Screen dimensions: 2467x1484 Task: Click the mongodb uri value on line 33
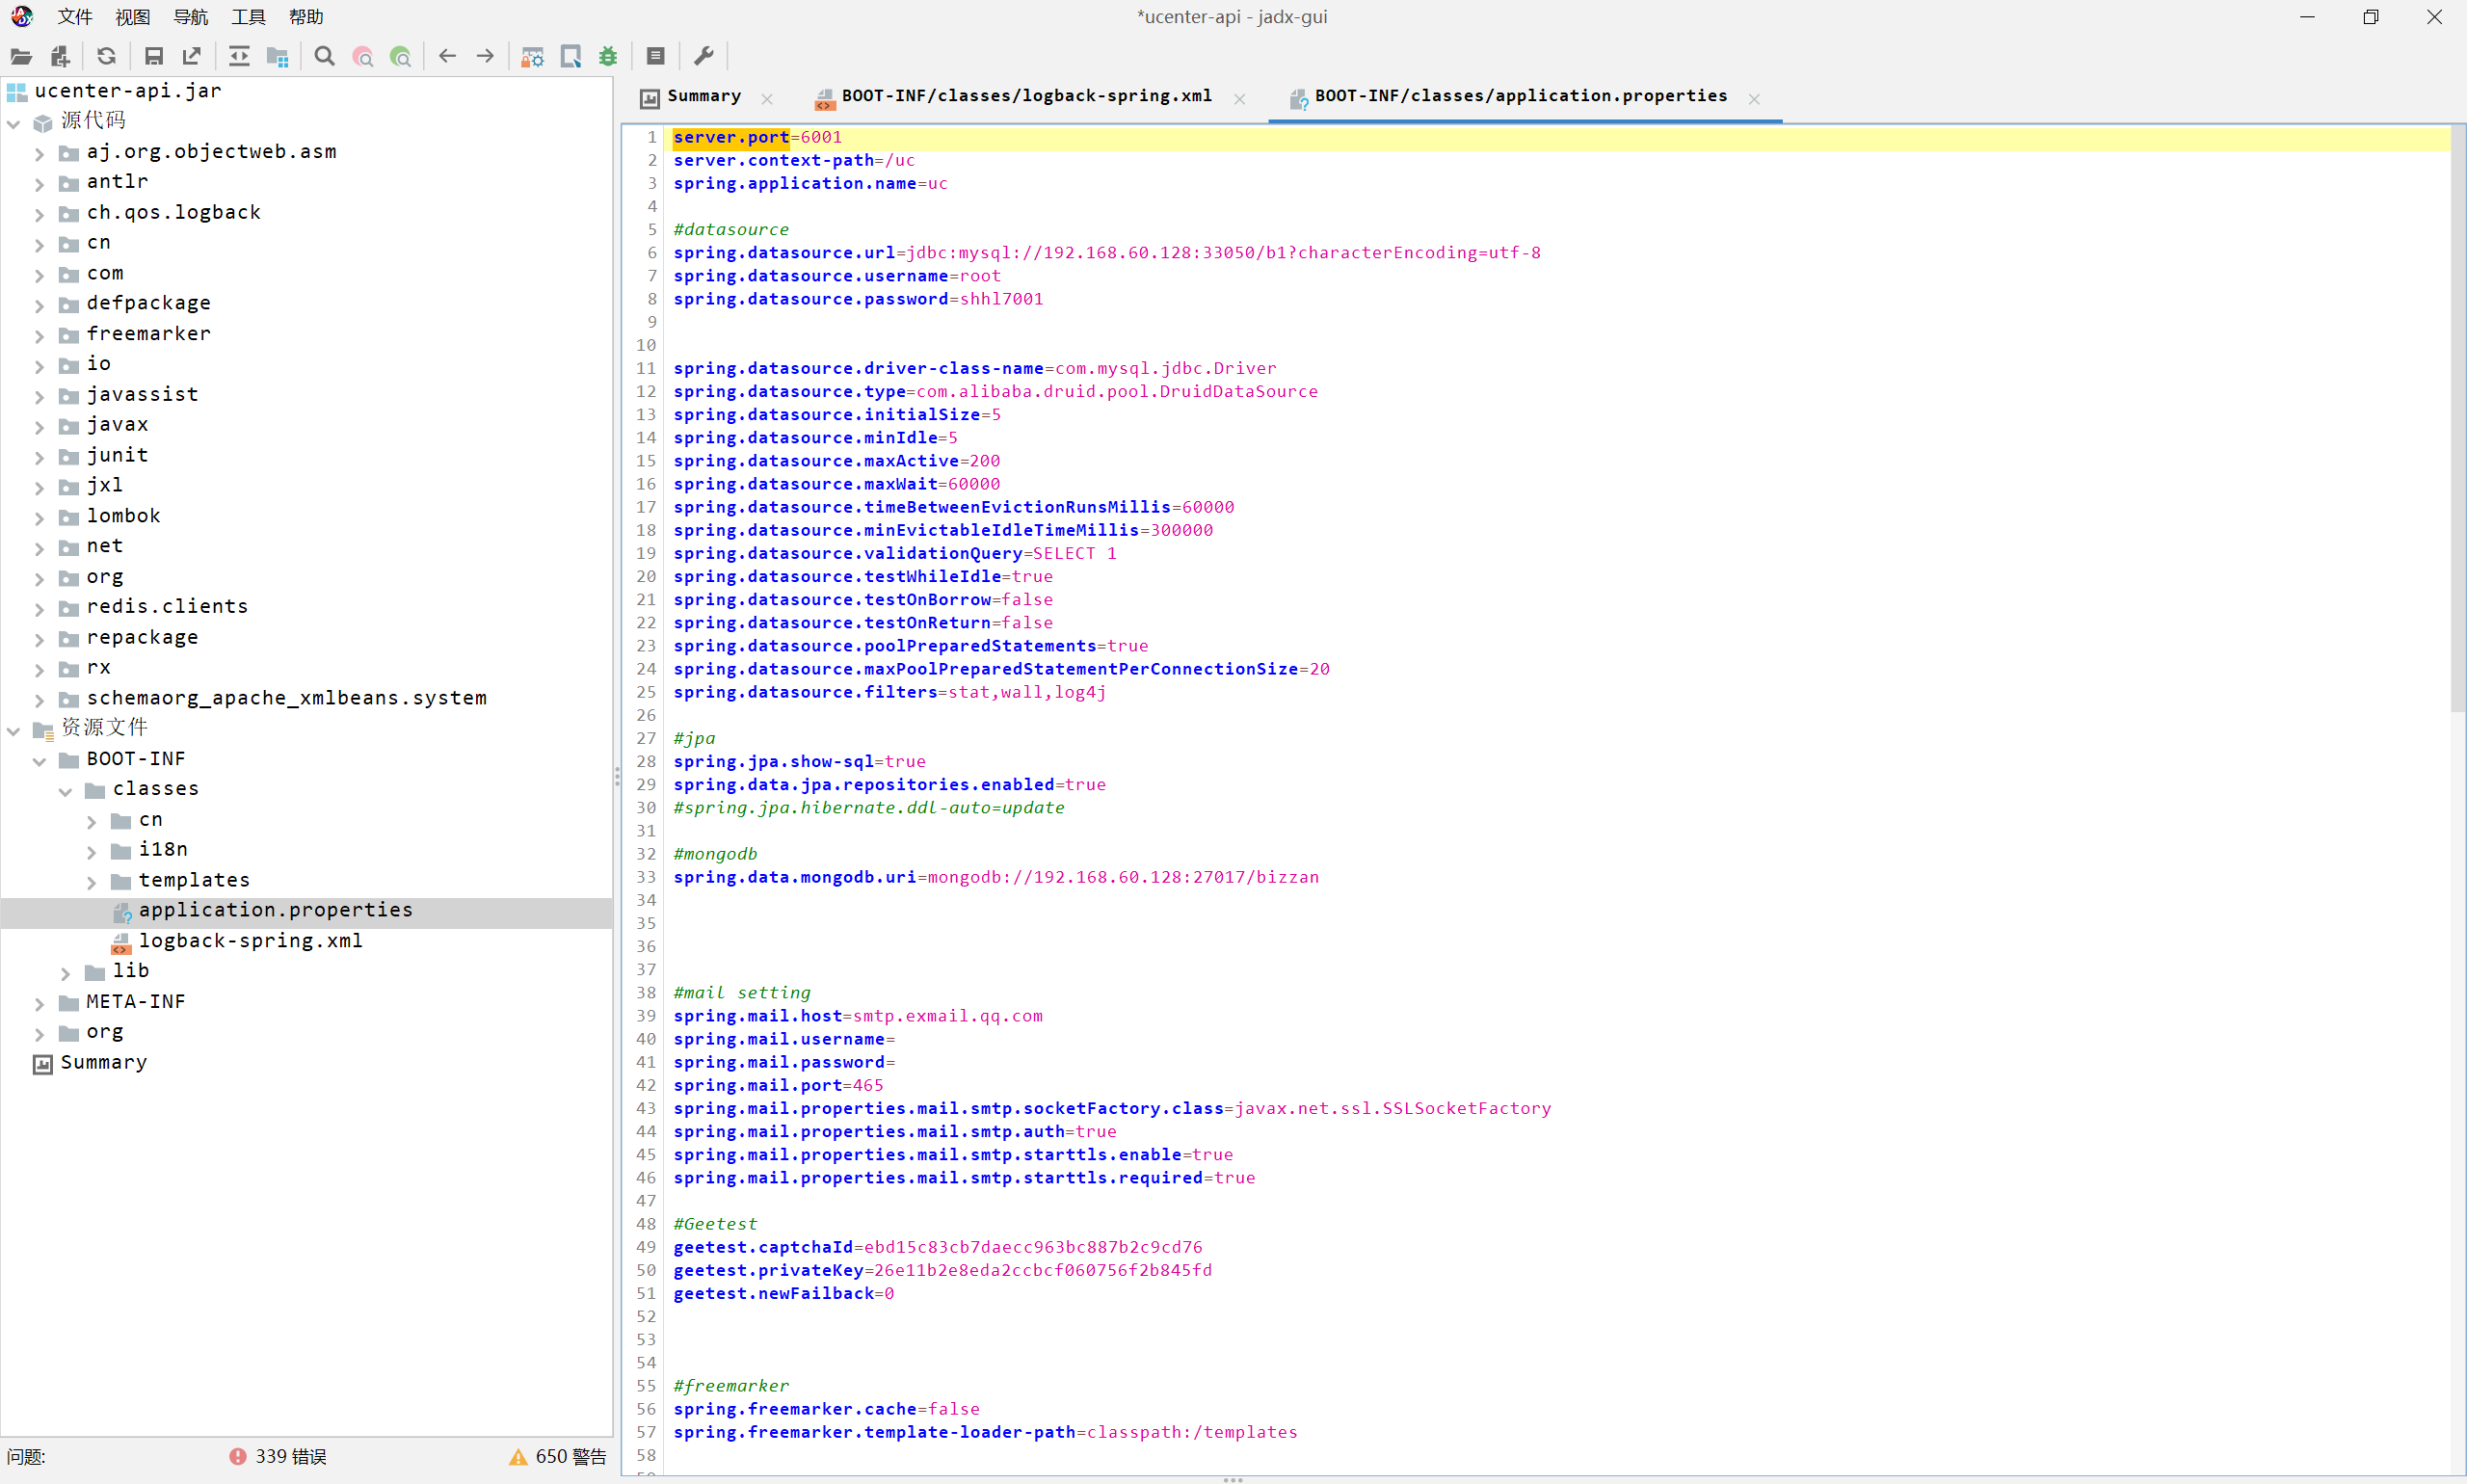click(1123, 877)
